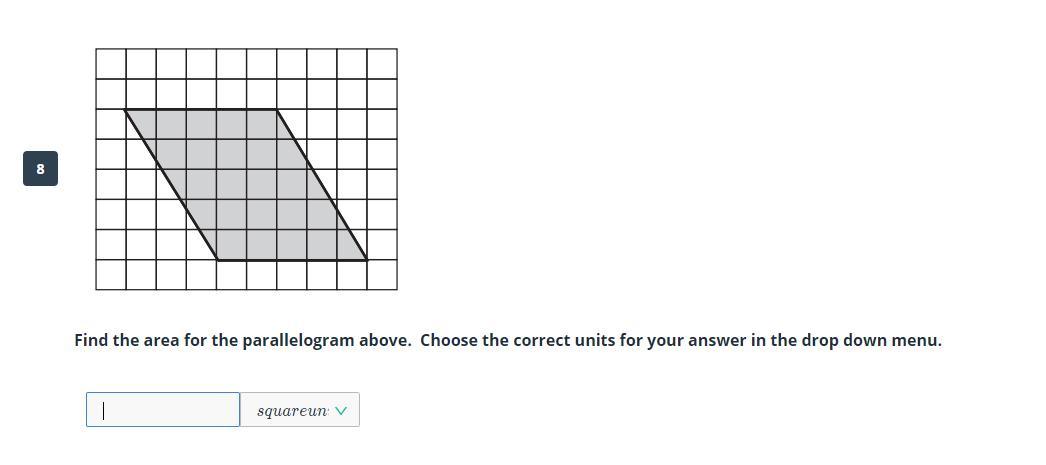Viewport: 1046px width, 465px height.
Task: Click the grid's bottom-right corner cell
Action: (x=382, y=275)
